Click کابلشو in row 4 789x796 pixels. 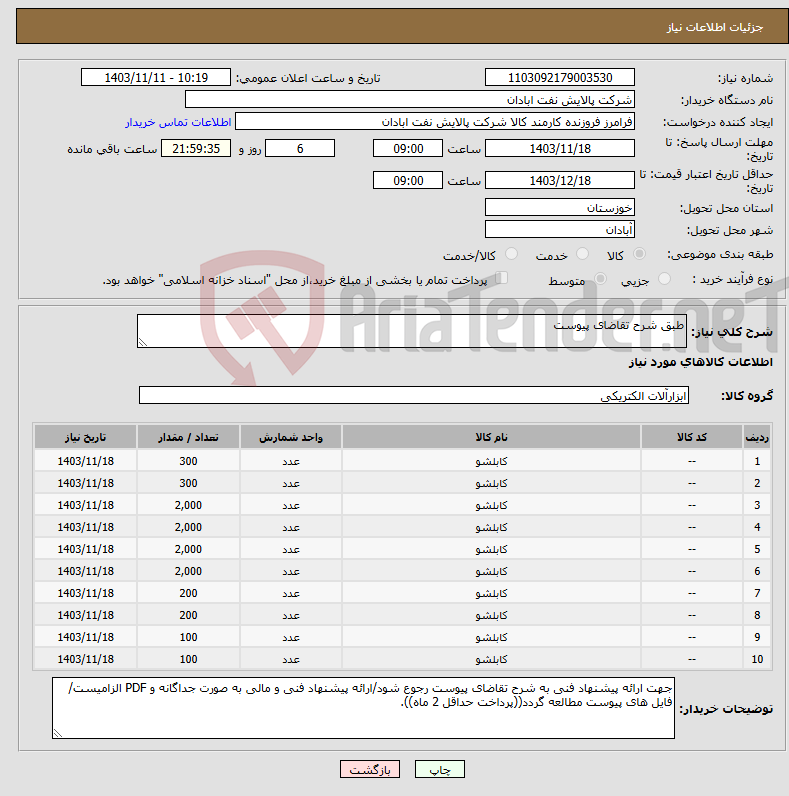pos(491,527)
